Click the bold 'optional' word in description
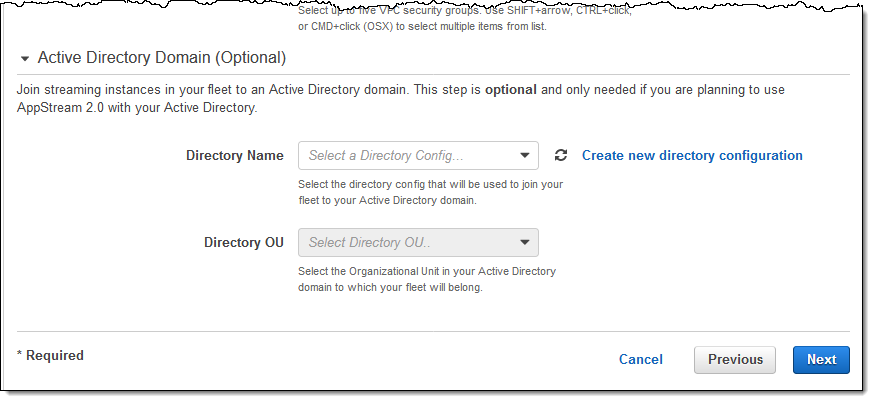 pyautogui.click(x=510, y=90)
